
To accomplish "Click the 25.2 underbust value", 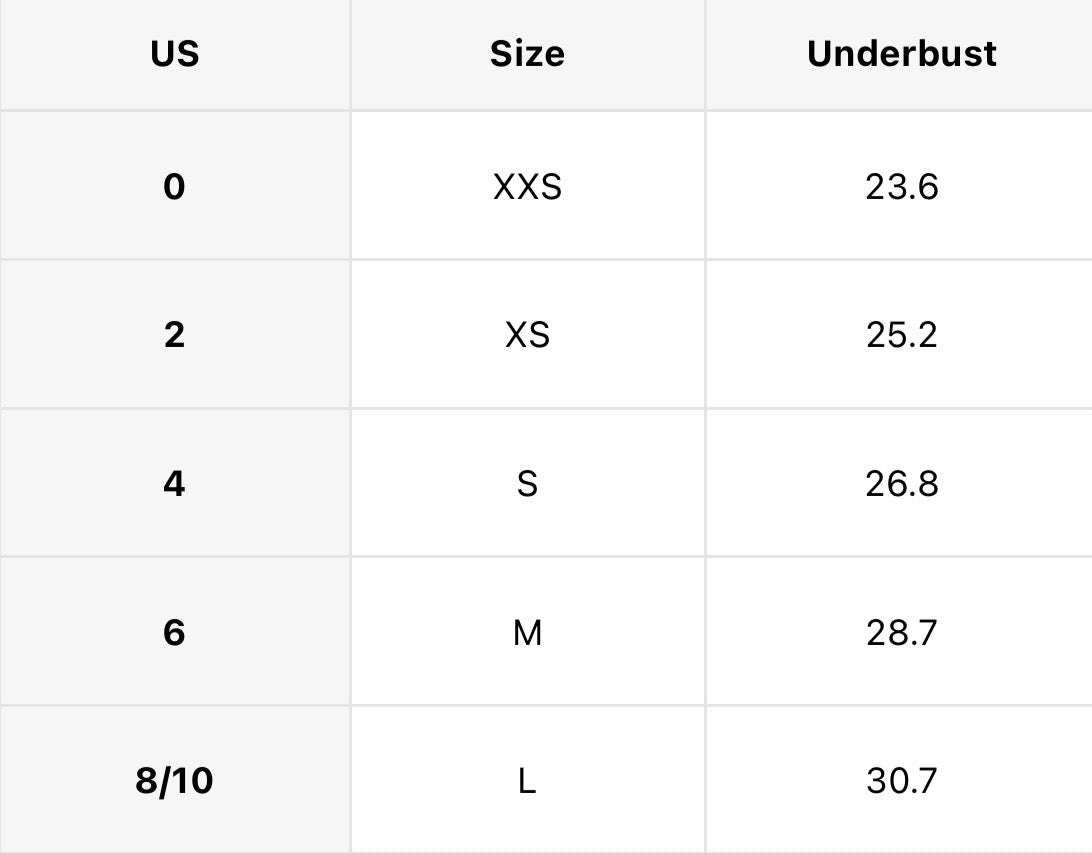I will pos(901,335).
